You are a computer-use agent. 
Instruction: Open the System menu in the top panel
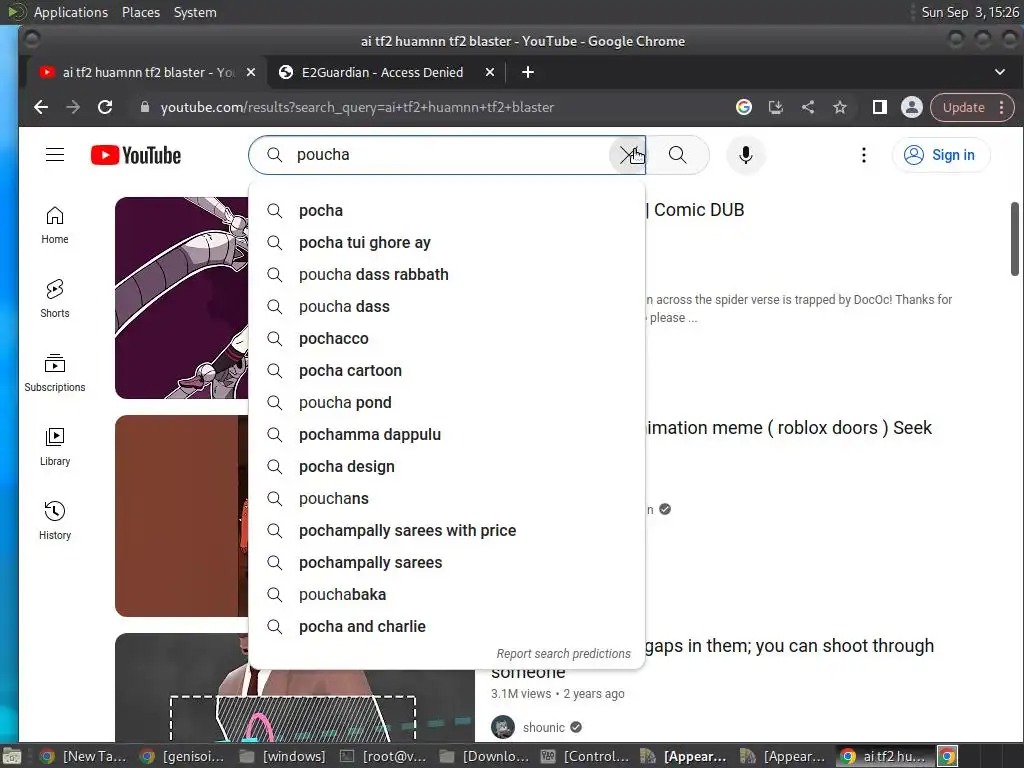(x=195, y=12)
